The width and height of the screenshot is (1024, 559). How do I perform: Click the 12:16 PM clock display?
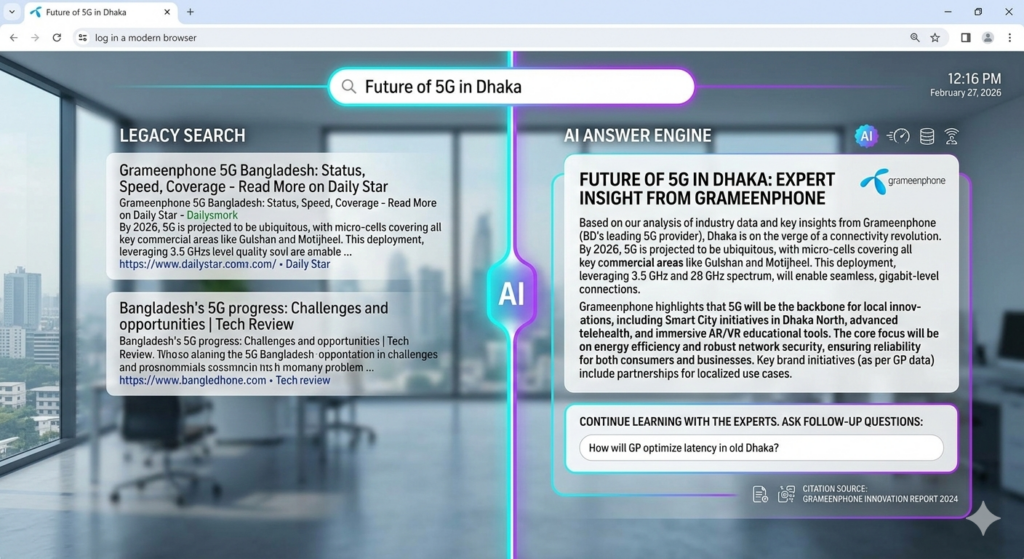point(974,79)
